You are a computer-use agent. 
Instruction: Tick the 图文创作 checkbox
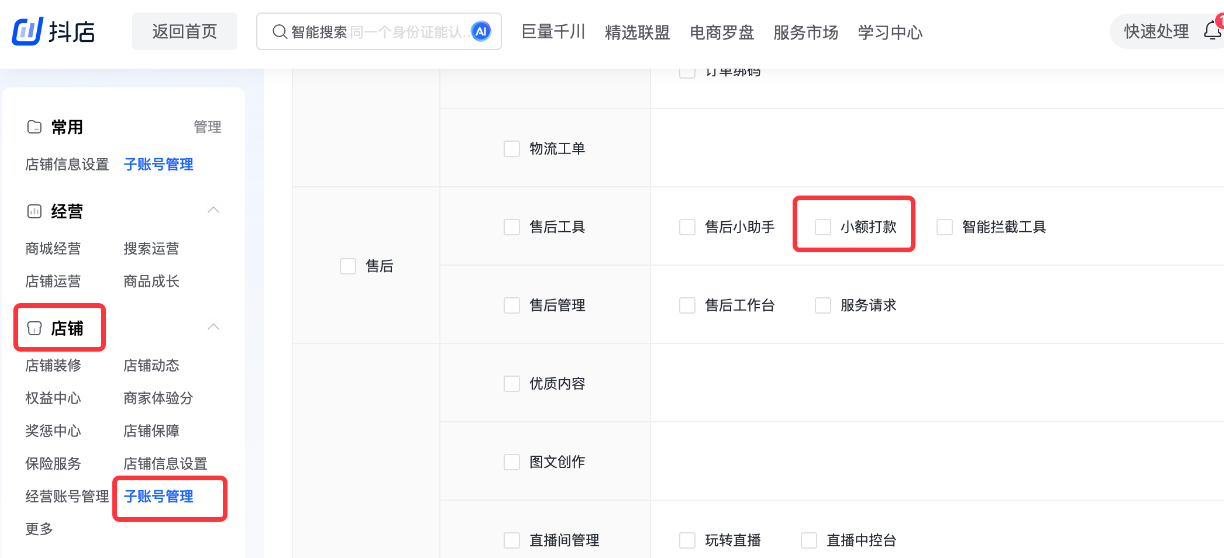click(512, 462)
